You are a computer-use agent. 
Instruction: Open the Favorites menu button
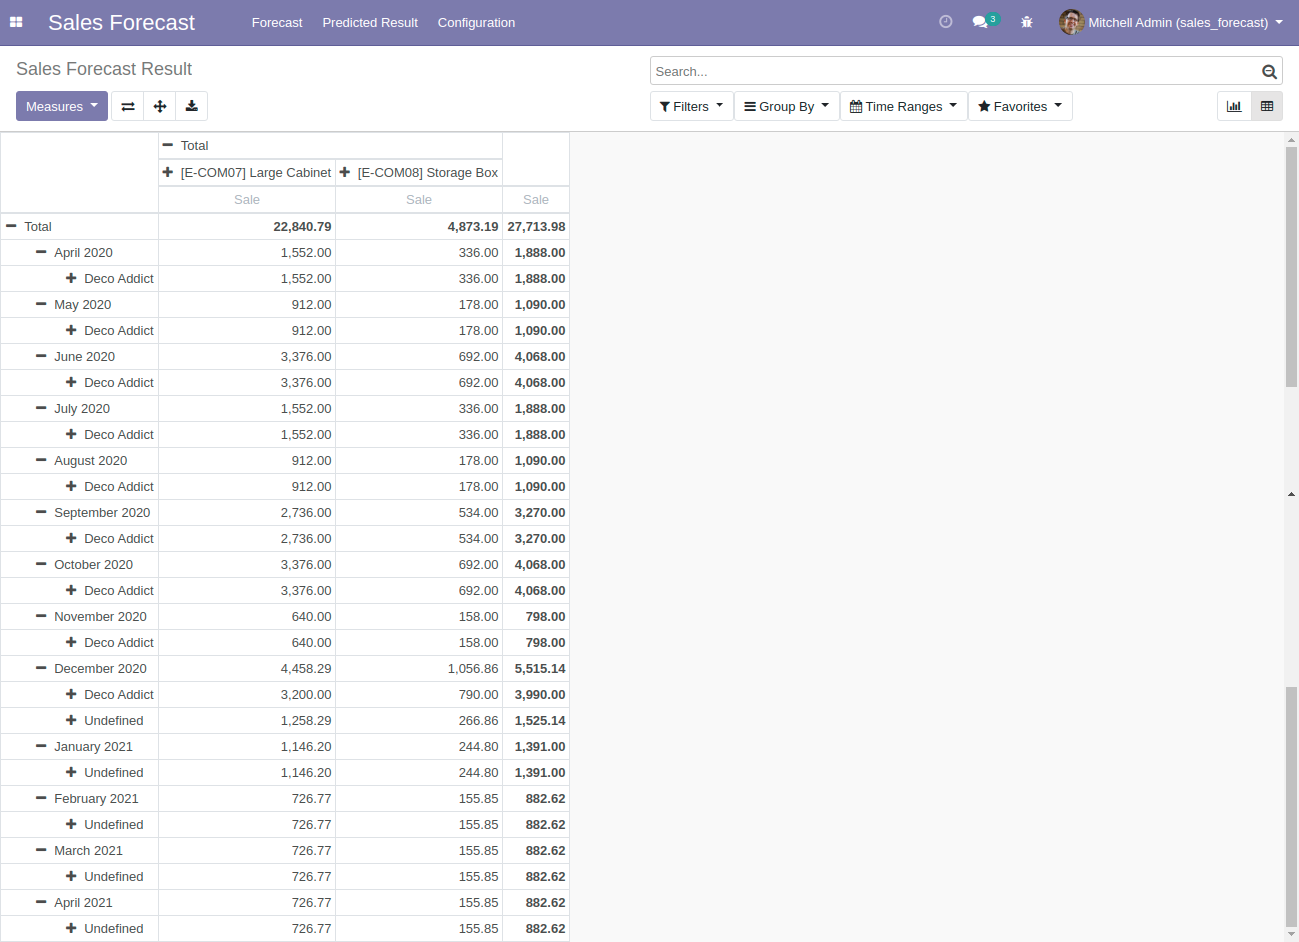1019,106
